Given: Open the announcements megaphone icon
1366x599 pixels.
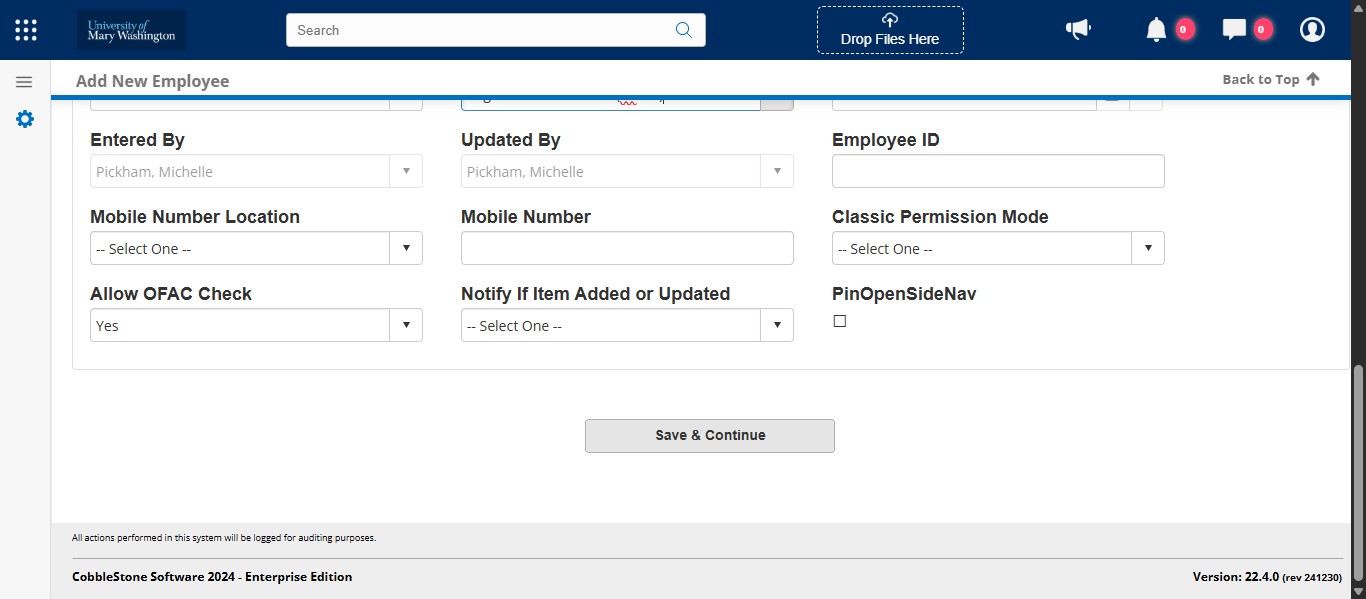Looking at the screenshot, I should [1078, 30].
